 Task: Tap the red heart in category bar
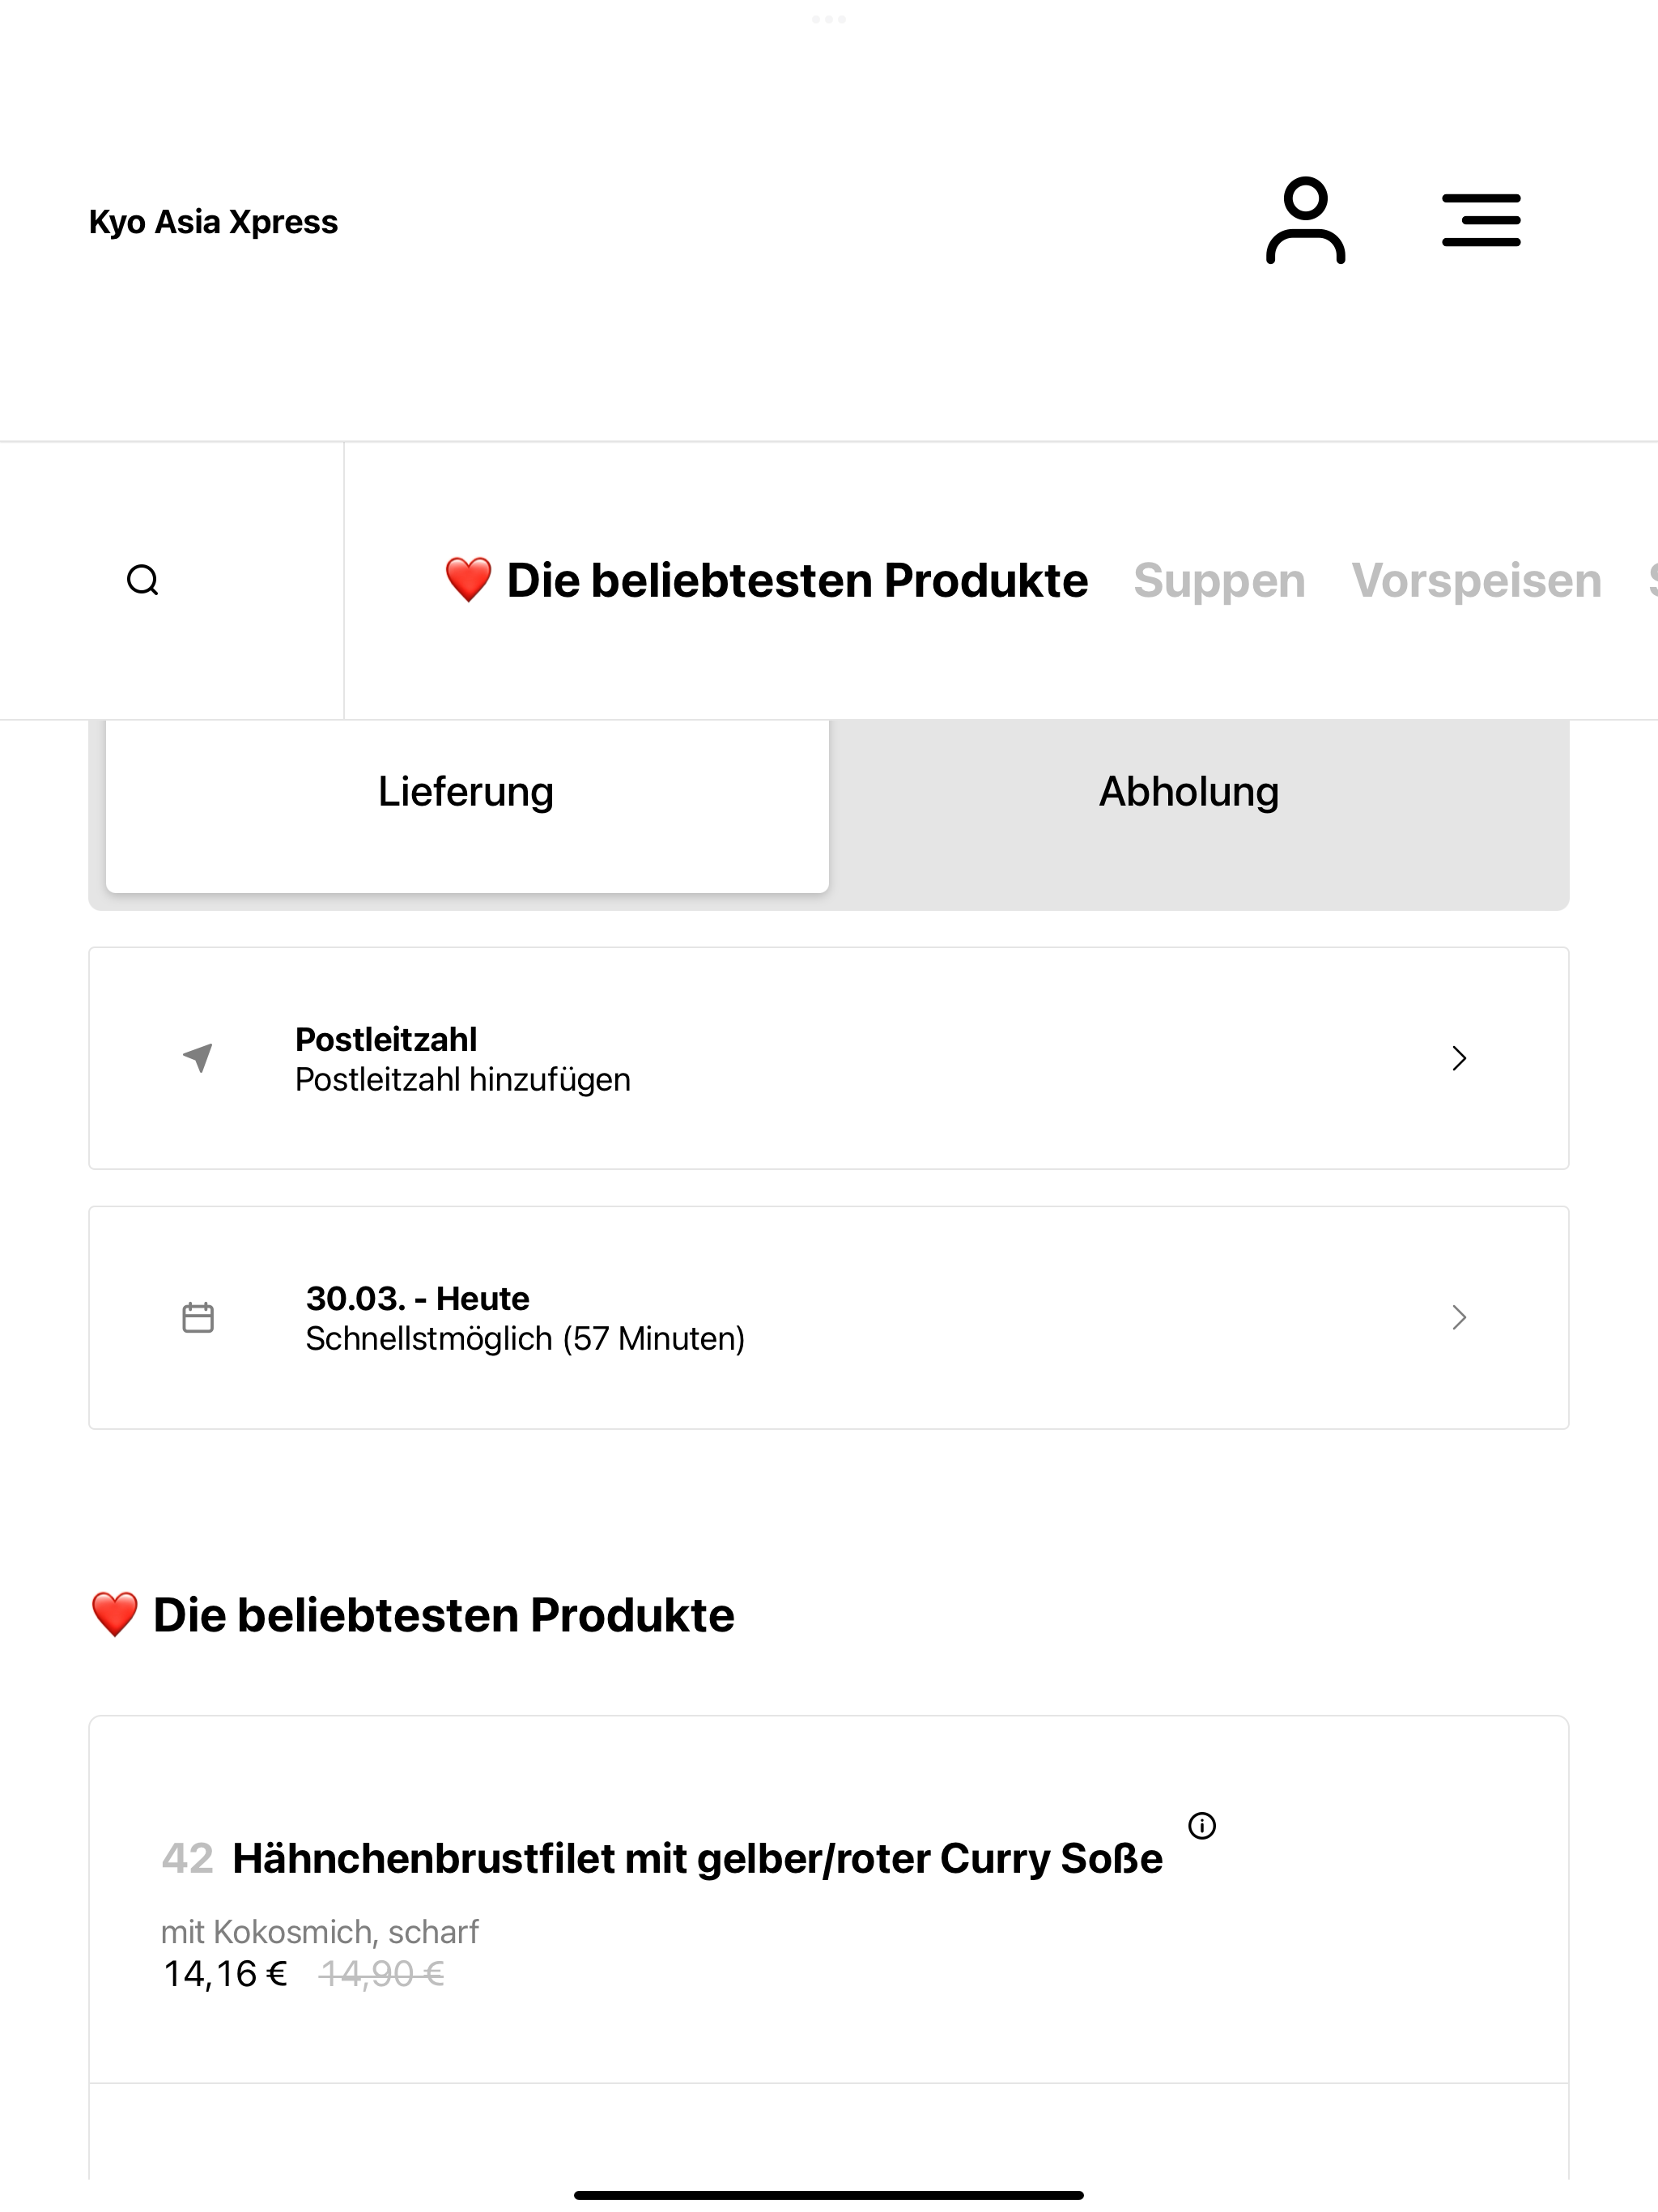468,580
